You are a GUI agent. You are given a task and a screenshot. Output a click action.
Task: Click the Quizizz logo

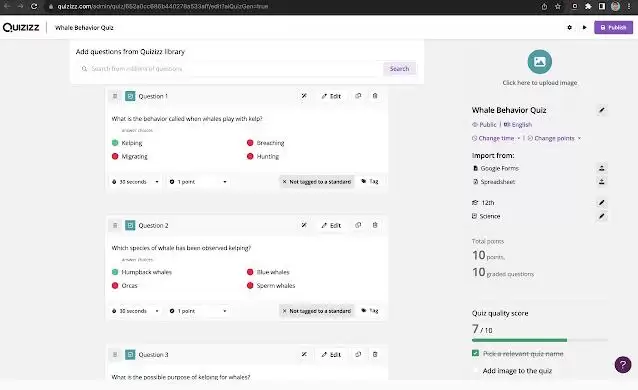[x=21, y=27]
